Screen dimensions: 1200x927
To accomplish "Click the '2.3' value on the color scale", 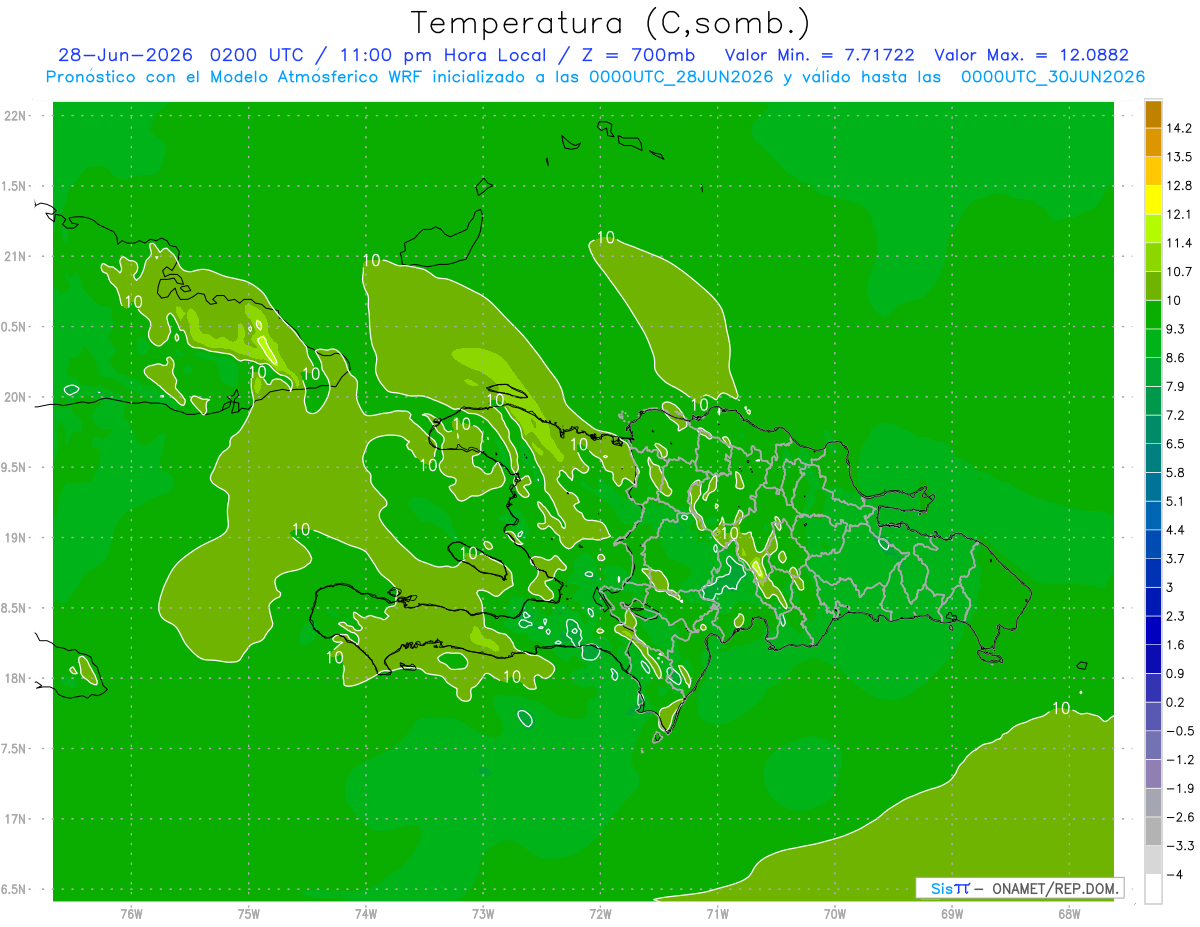I will point(1177,616).
